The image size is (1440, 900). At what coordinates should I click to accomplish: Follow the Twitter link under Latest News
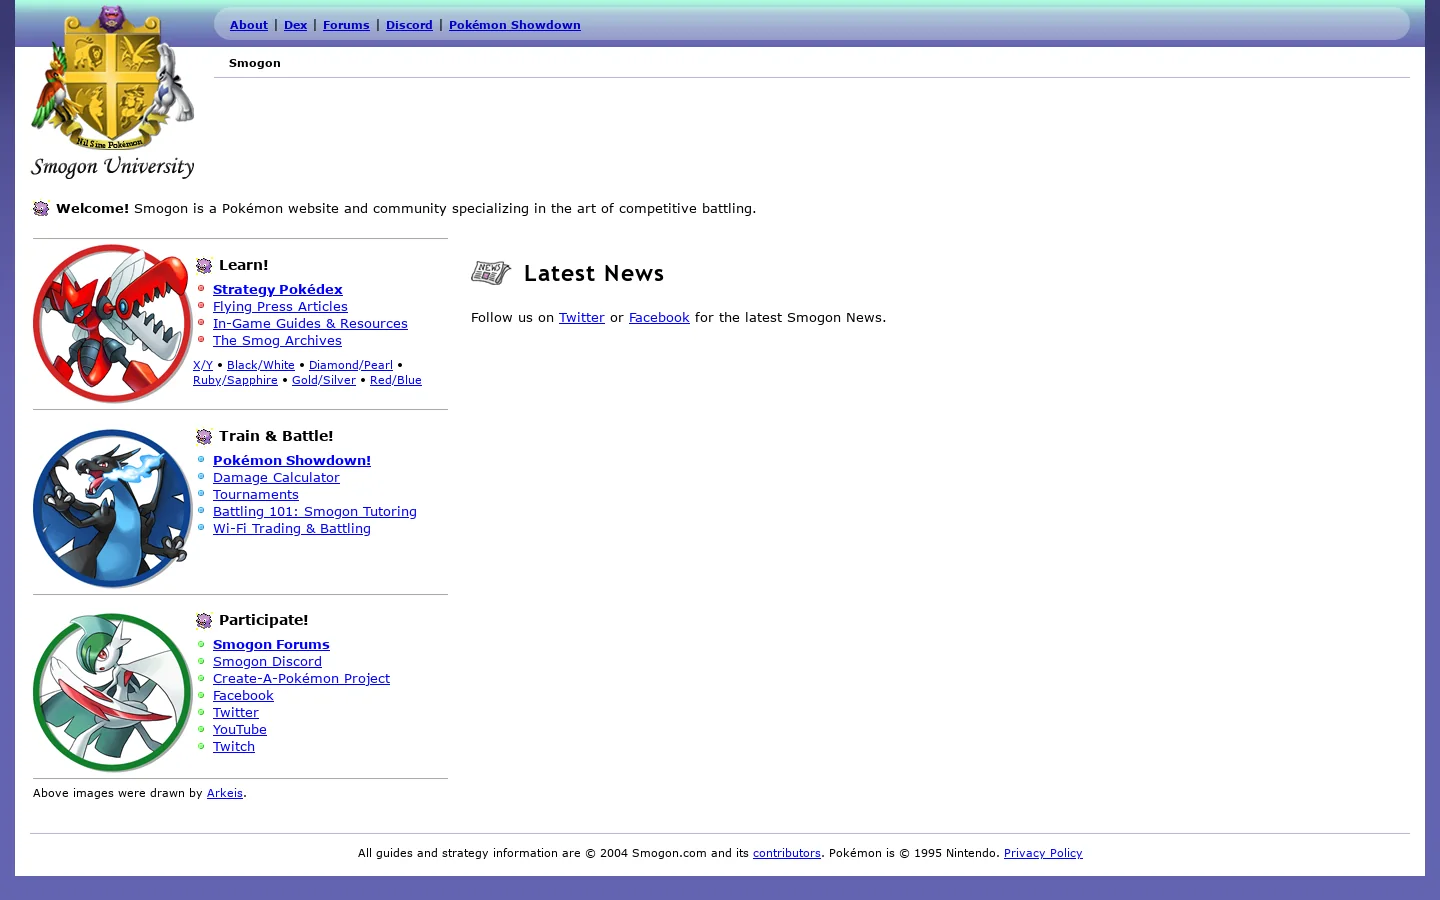[582, 317]
